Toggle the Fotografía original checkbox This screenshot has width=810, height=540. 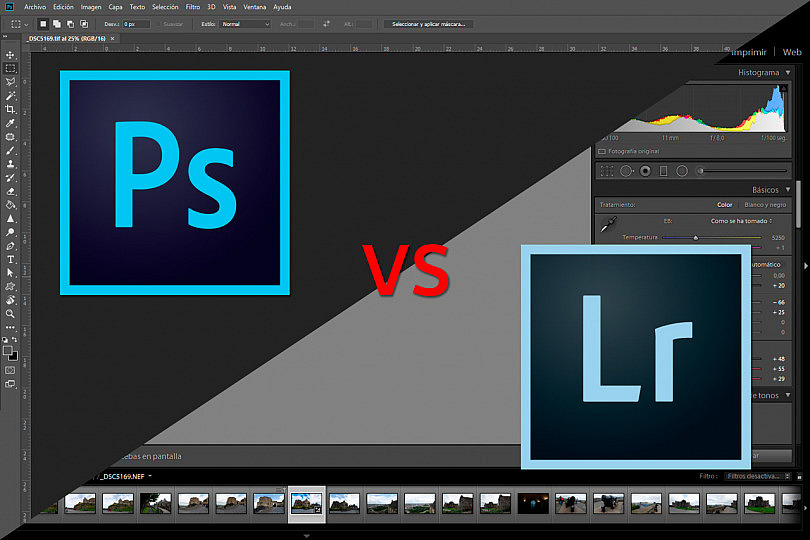602,151
